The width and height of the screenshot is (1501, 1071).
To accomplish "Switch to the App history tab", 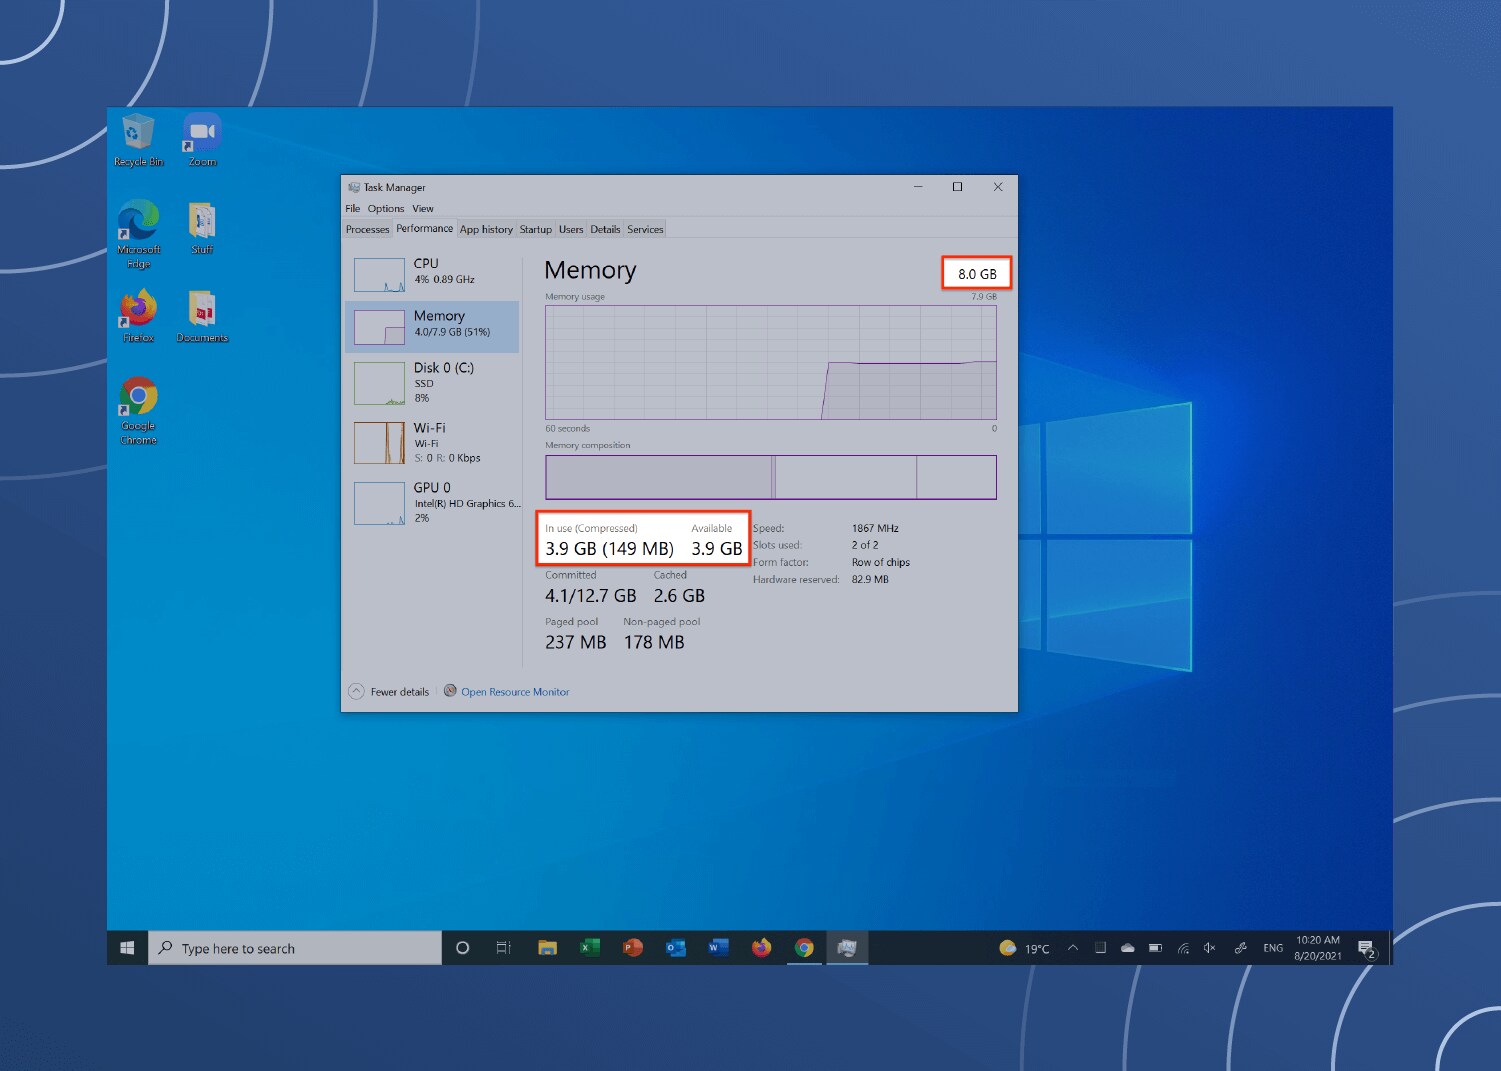I will [x=486, y=229].
